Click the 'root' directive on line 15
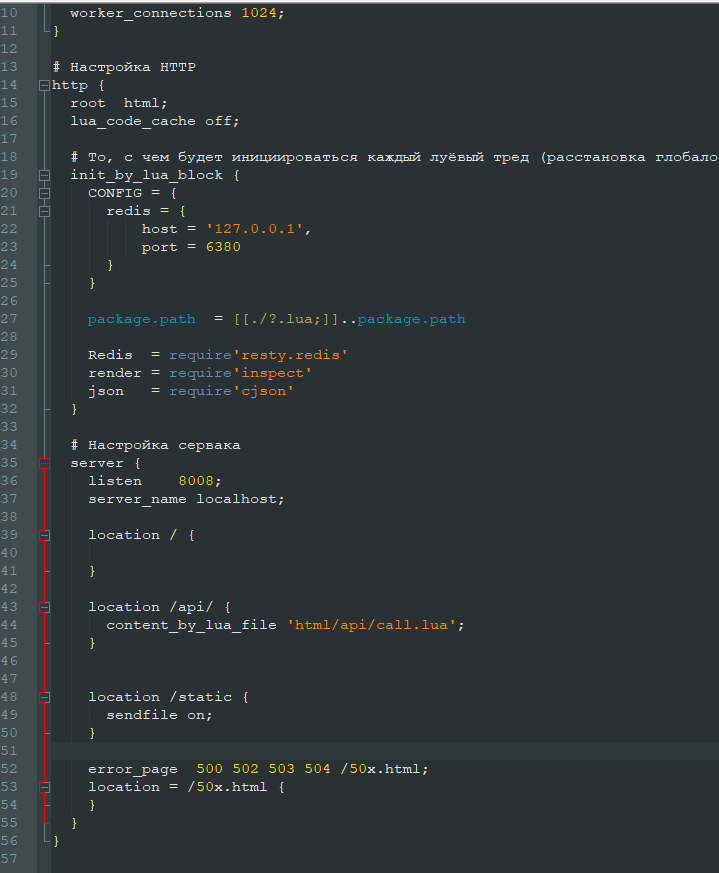 tap(87, 103)
